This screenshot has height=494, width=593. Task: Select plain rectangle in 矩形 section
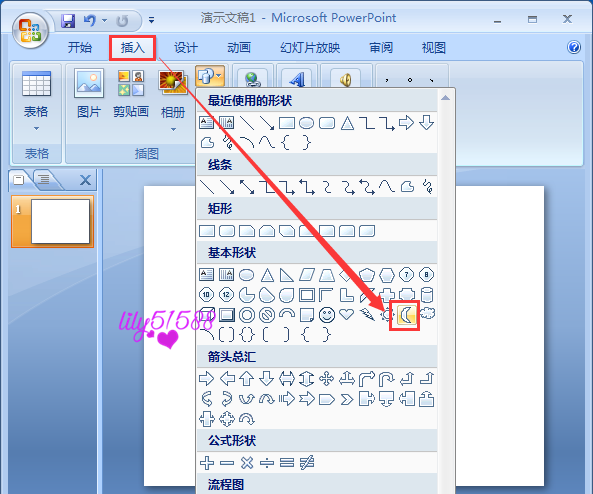pos(206,231)
